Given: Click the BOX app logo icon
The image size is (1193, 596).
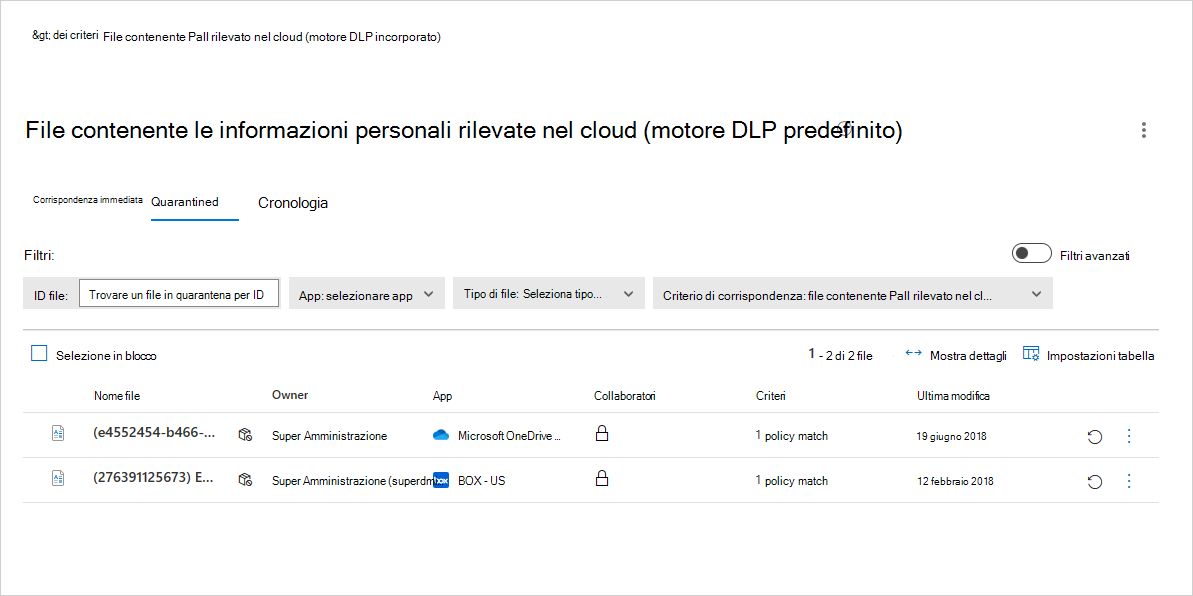Looking at the screenshot, I should tap(441, 480).
